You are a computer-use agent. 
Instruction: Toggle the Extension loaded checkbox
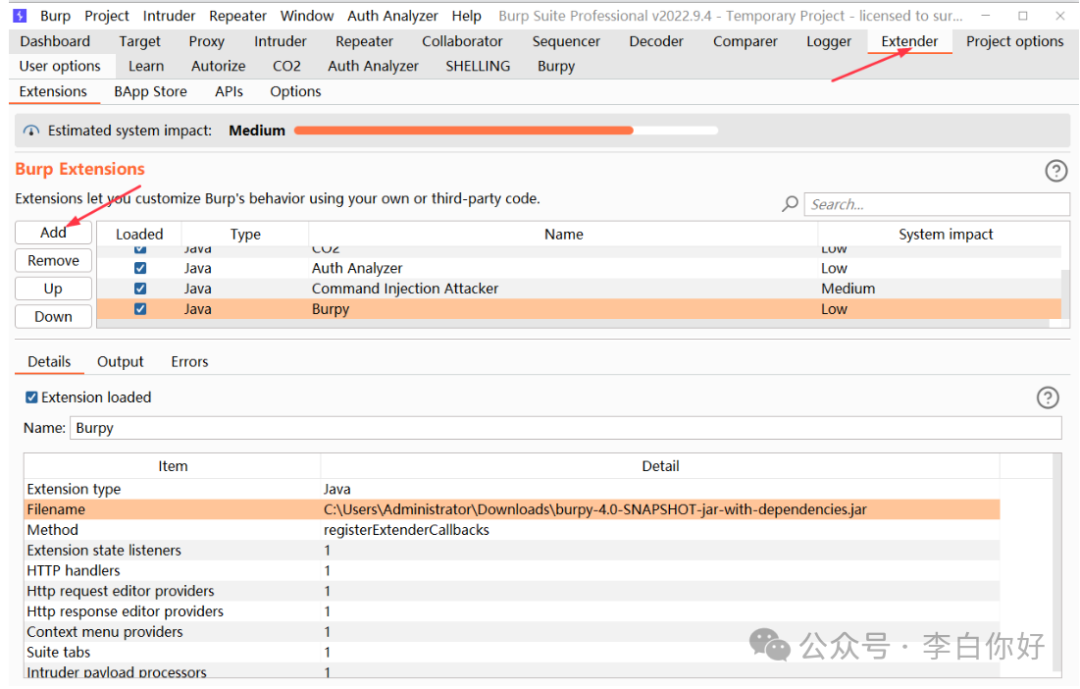(32, 398)
